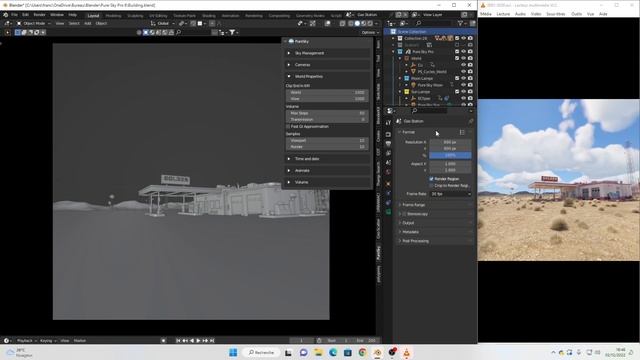Pin the Gas Station properties context
This screenshot has width=640, height=360.
[471, 121]
